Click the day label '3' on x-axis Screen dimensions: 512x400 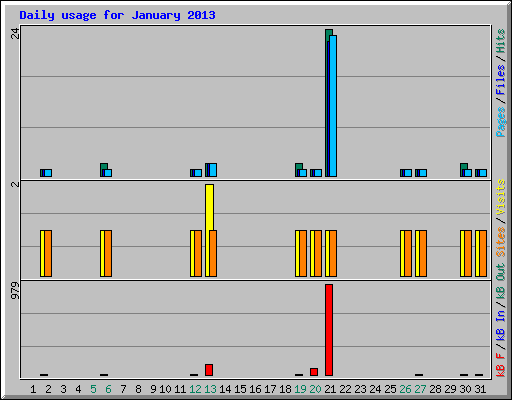[63, 389]
